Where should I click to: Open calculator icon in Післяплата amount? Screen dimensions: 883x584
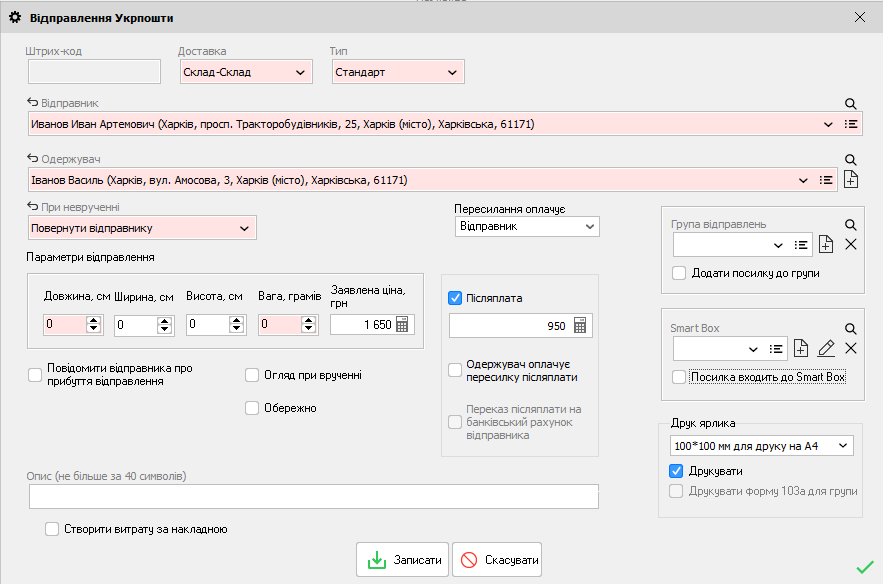point(581,326)
